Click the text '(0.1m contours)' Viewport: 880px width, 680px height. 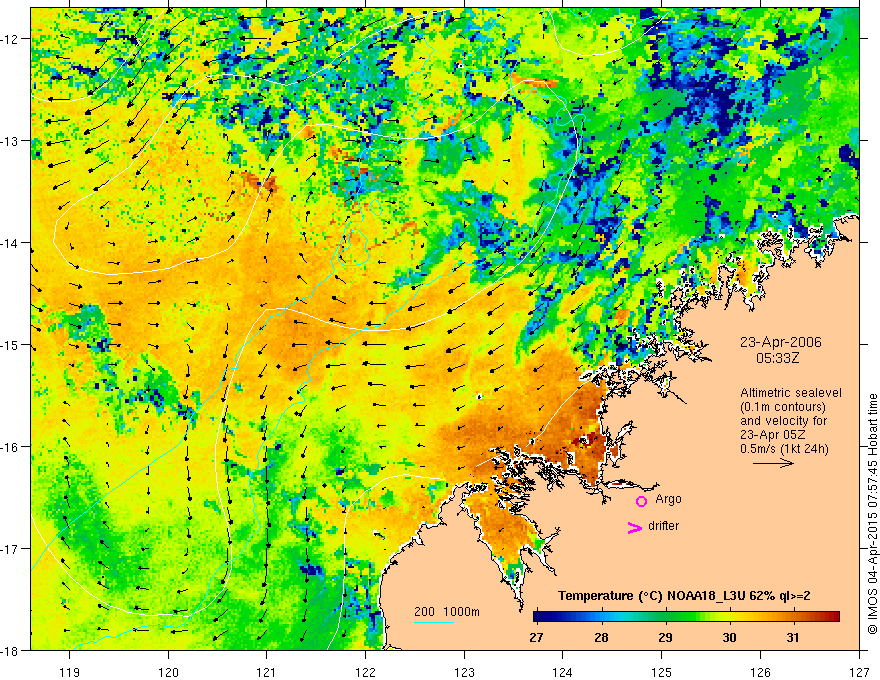(783, 407)
